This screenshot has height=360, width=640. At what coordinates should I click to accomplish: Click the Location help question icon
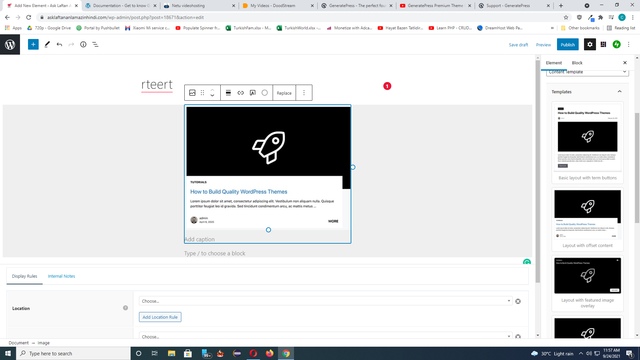[125, 308]
